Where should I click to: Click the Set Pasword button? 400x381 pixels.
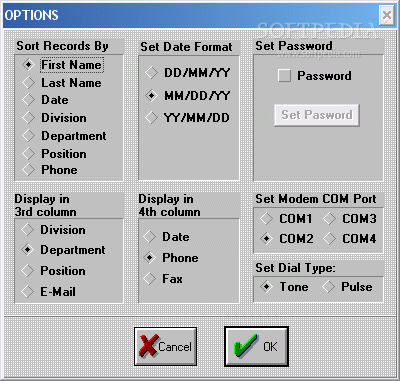click(317, 115)
